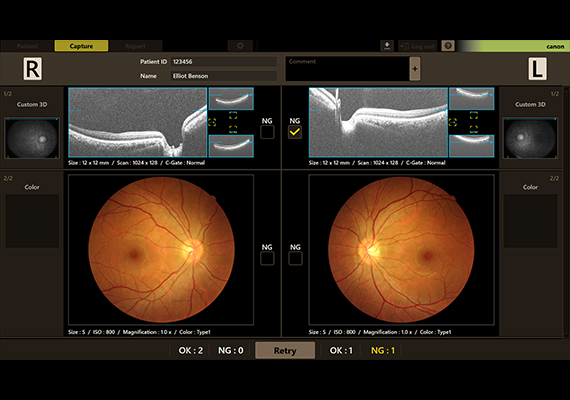Uncheck the NG box for left eye OCT
Screen dimensions: 570x400
click(295, 132)
